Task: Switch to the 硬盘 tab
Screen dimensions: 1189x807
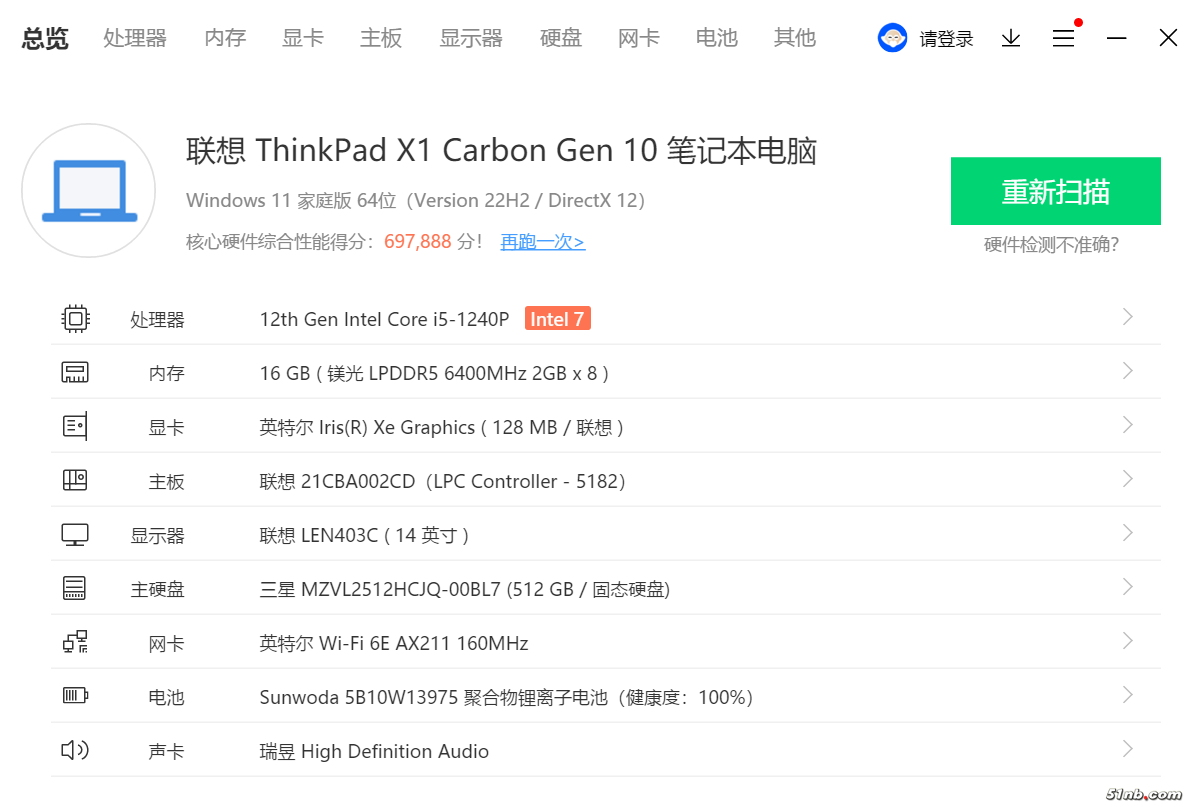Action: pos(560,38)
